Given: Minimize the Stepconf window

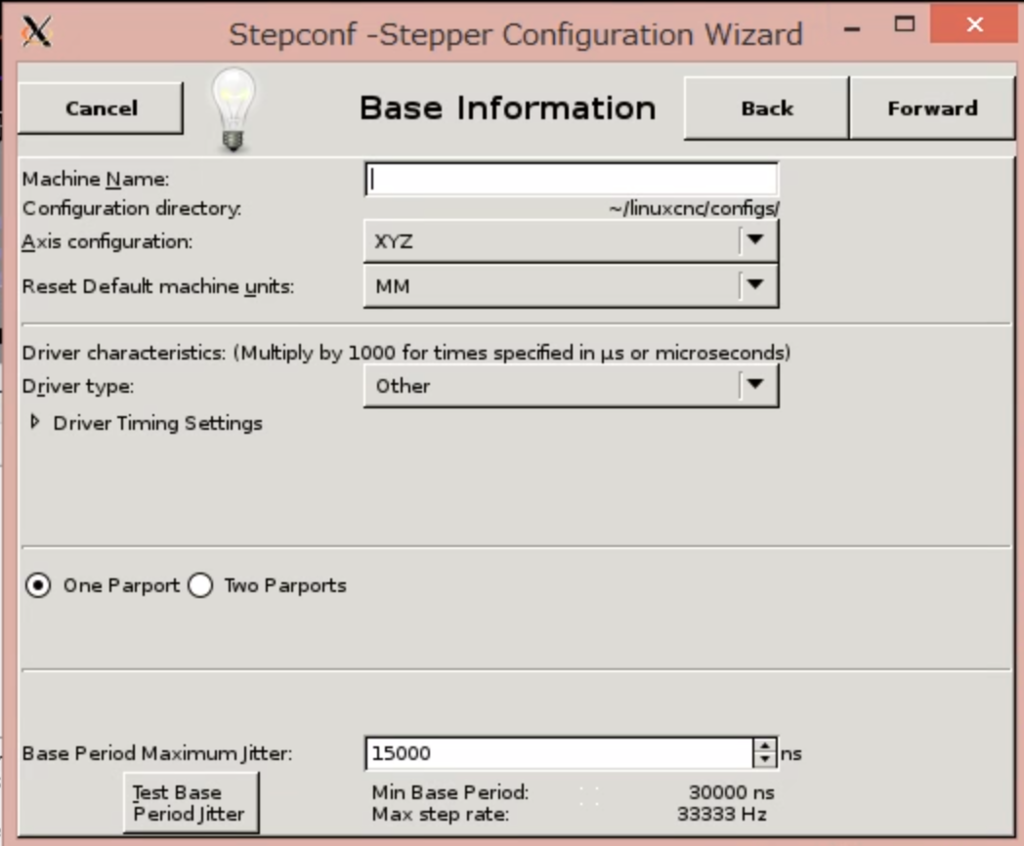Looking at the screenshot, I should [851, 29].
